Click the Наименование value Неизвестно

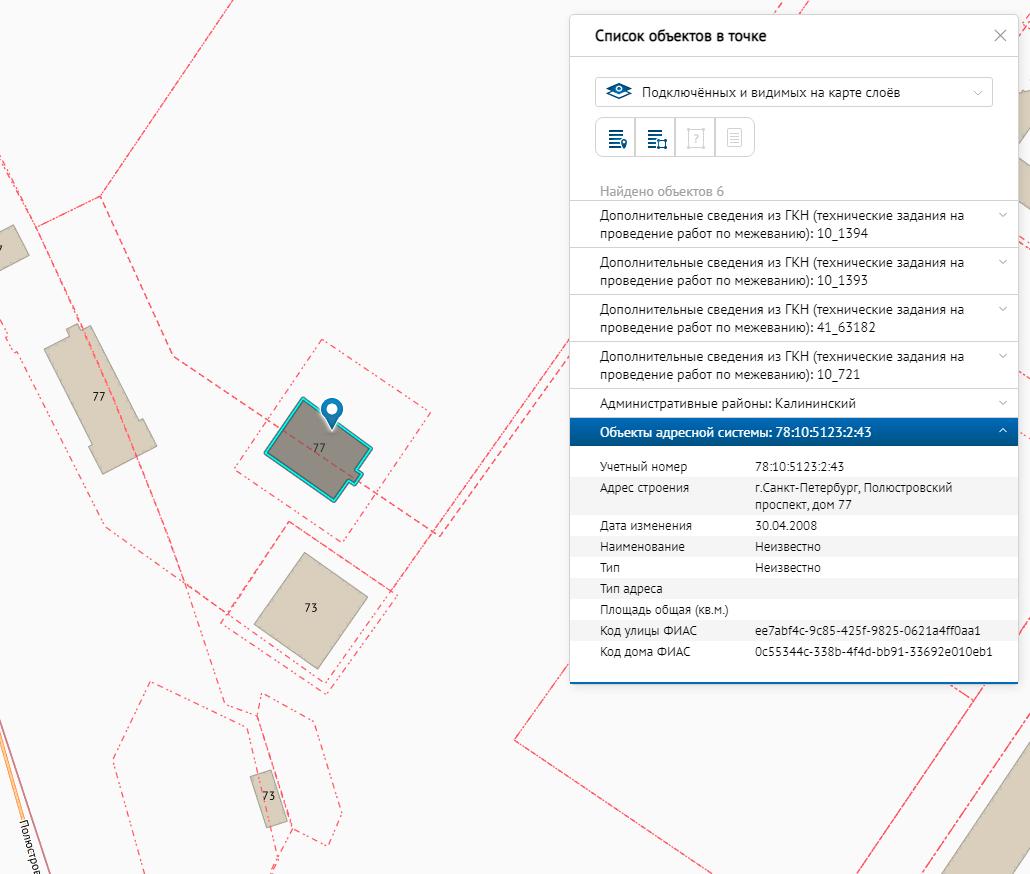click(788, 547)
